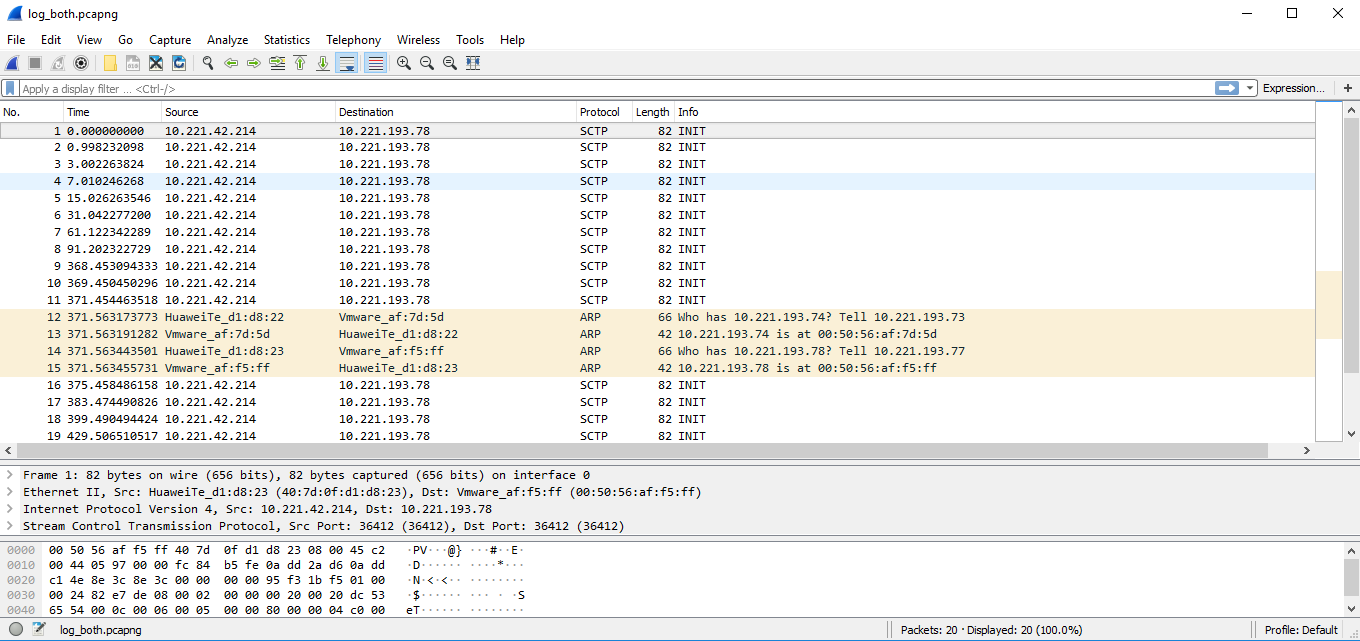Screen dimensions: 1360x641
Task: Expand the Stream Control Transmission Protocol details
Action: 10,527
